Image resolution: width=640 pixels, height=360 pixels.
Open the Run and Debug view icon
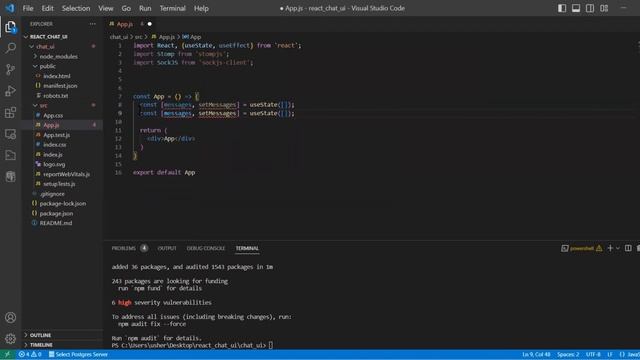tap(11, 91)
